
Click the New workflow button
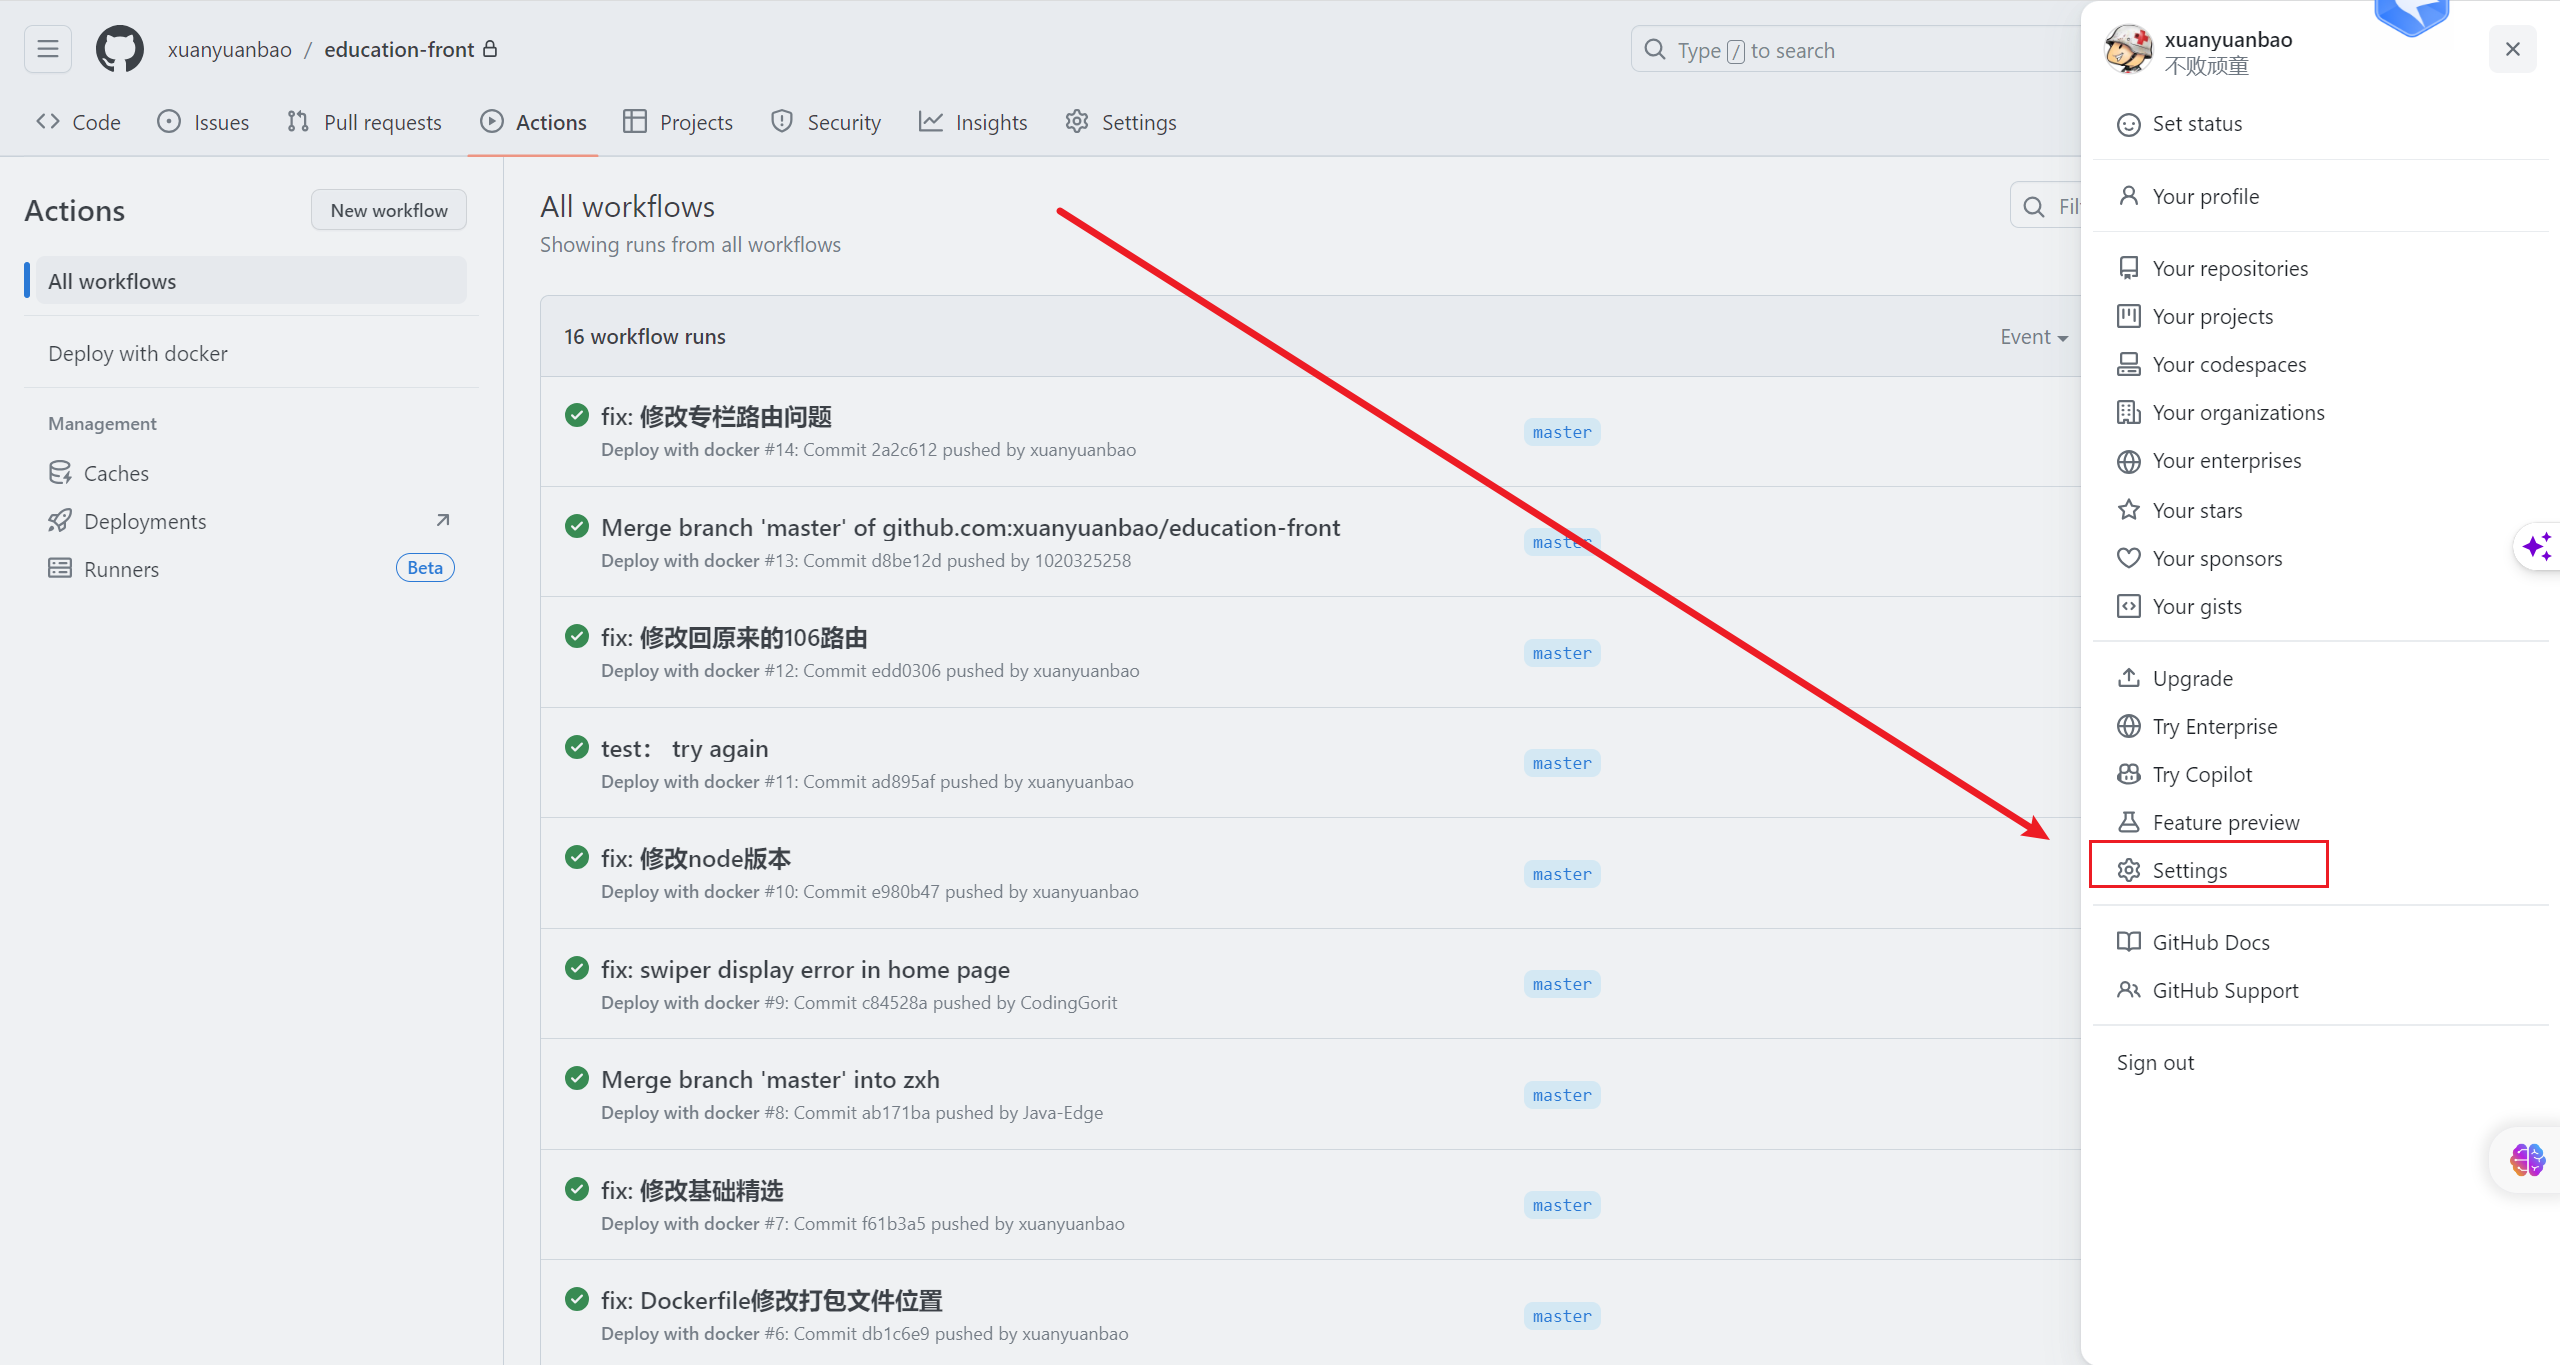pos(388,209)
